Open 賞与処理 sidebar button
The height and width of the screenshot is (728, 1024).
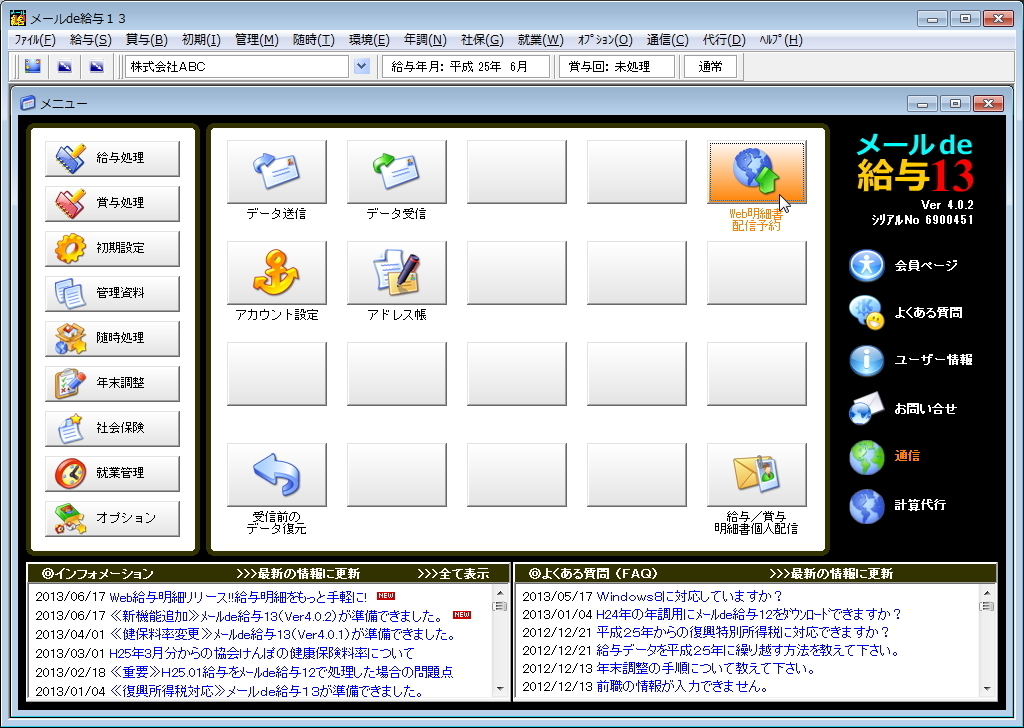tap(112, 203)
